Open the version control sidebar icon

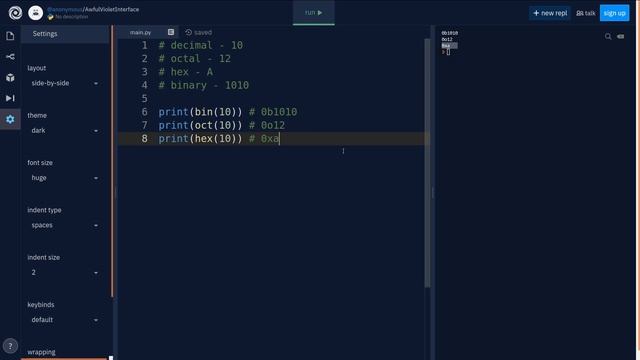coord(10,56)
